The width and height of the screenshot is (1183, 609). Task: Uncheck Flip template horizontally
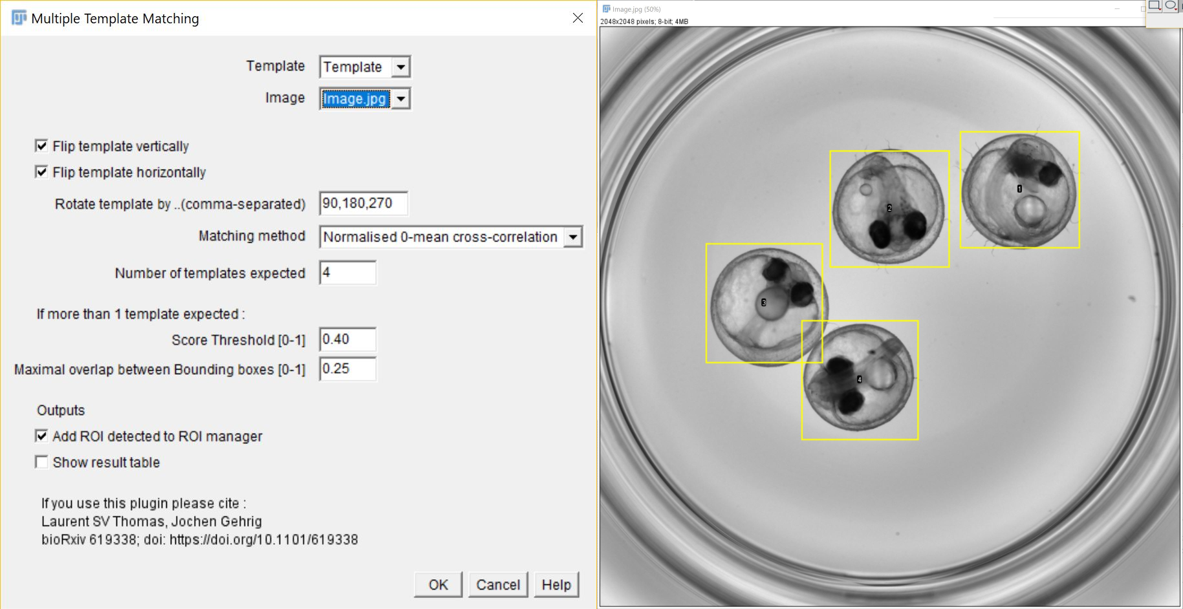(x=41, y=172)
